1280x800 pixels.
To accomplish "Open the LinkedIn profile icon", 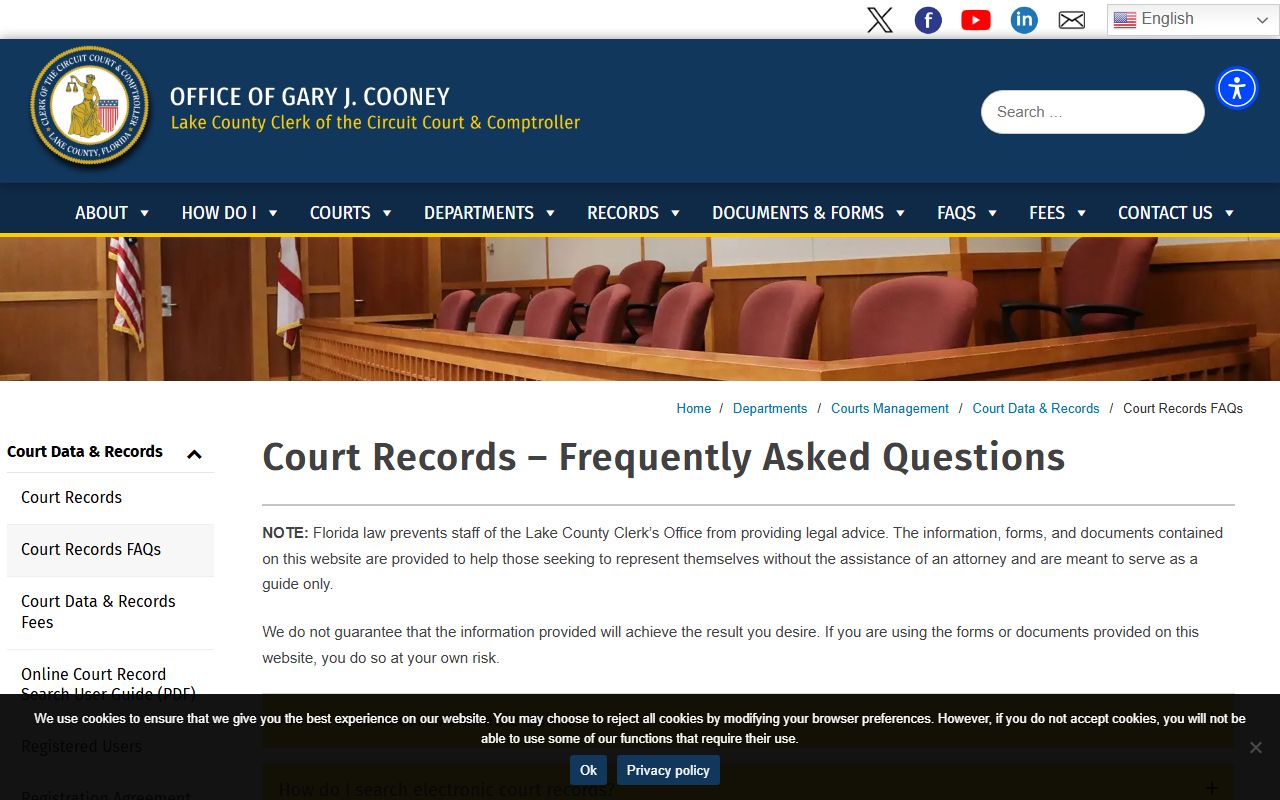I will coord(1024,20).
